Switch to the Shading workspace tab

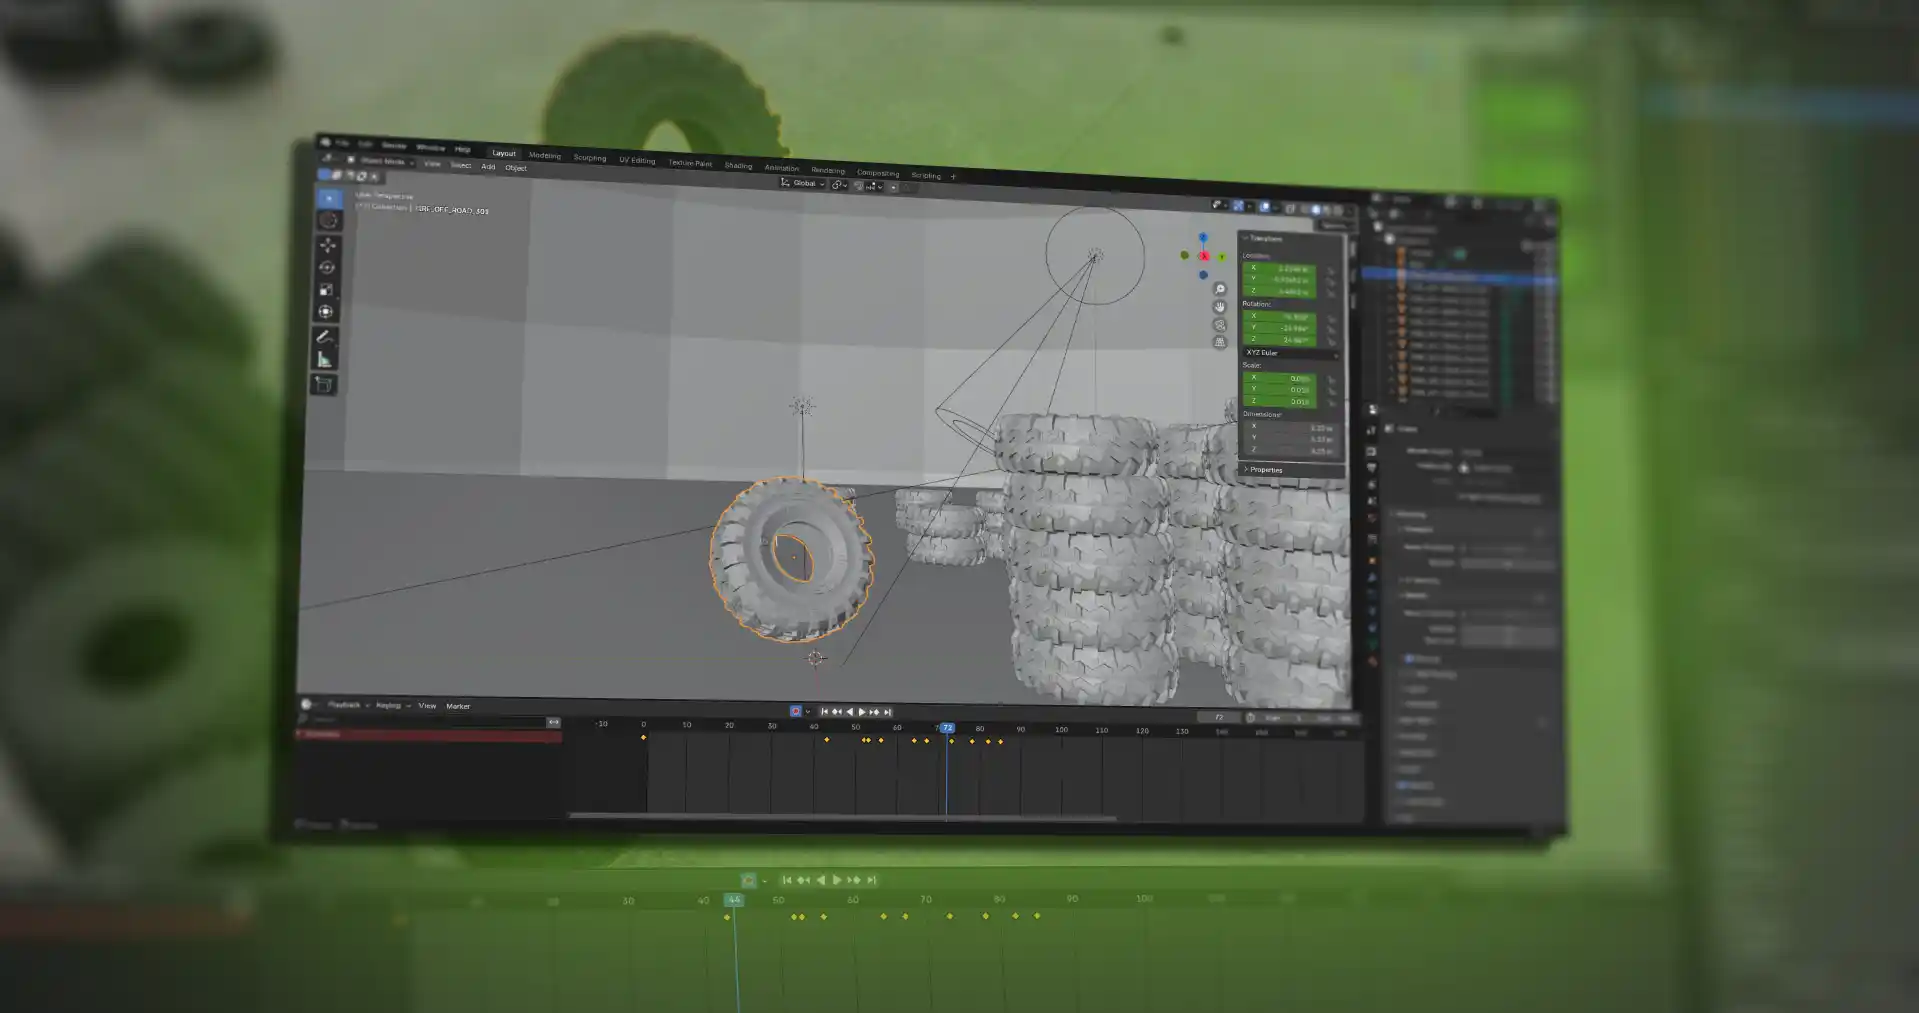(738, 165)
